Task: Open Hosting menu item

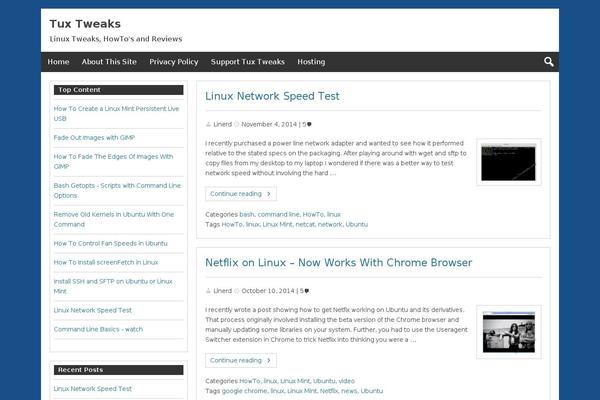Action: point(311,62)
